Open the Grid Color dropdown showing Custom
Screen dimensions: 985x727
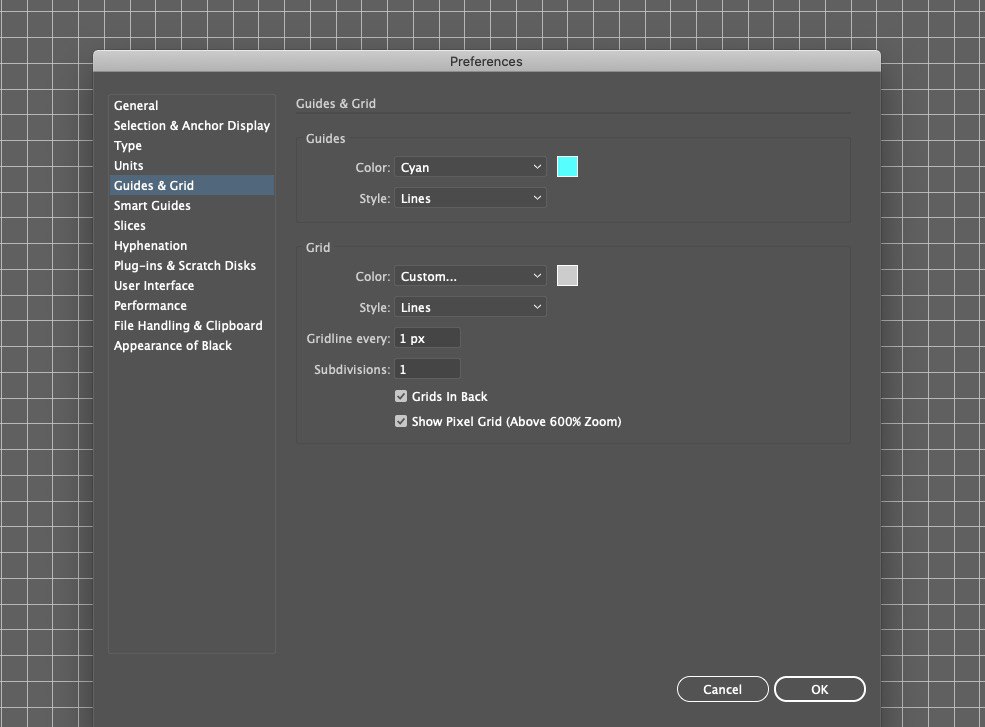pyautogui.click(x=470, y=276)
